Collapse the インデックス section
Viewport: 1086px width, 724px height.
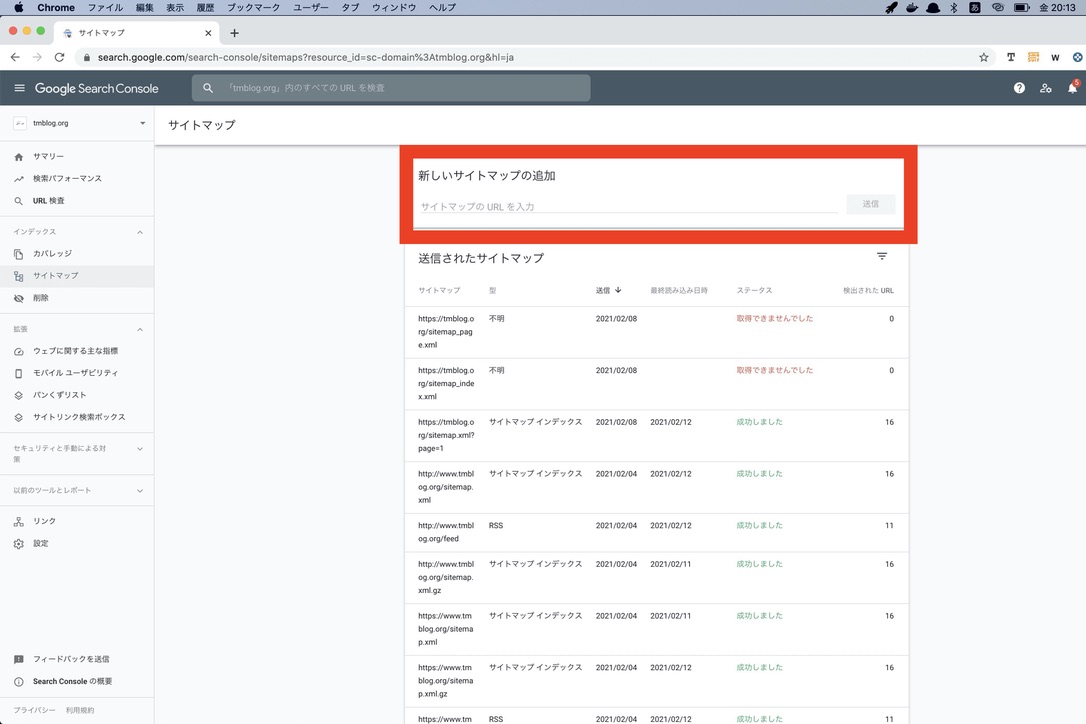click(140, 232)
